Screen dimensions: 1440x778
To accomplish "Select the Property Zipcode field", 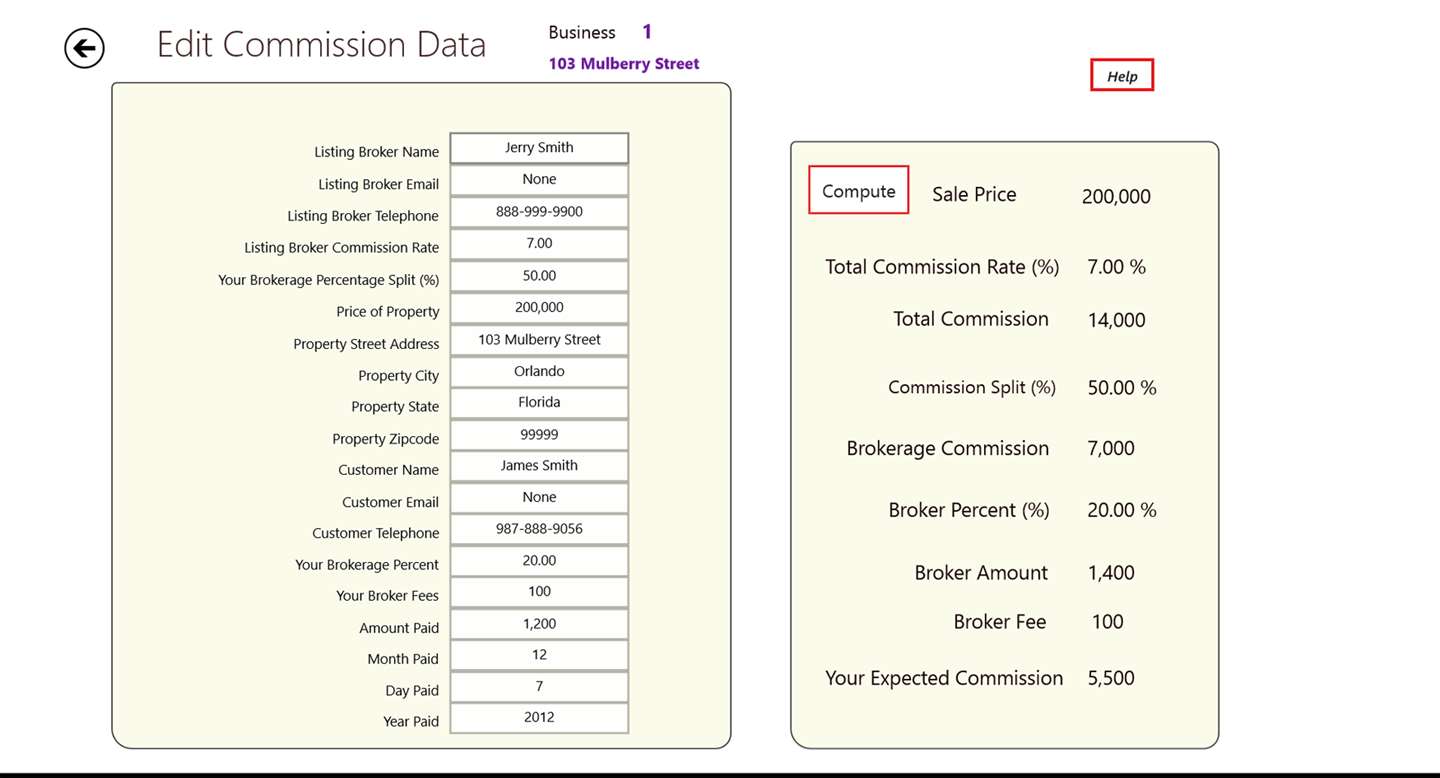I will coord(539,435).
